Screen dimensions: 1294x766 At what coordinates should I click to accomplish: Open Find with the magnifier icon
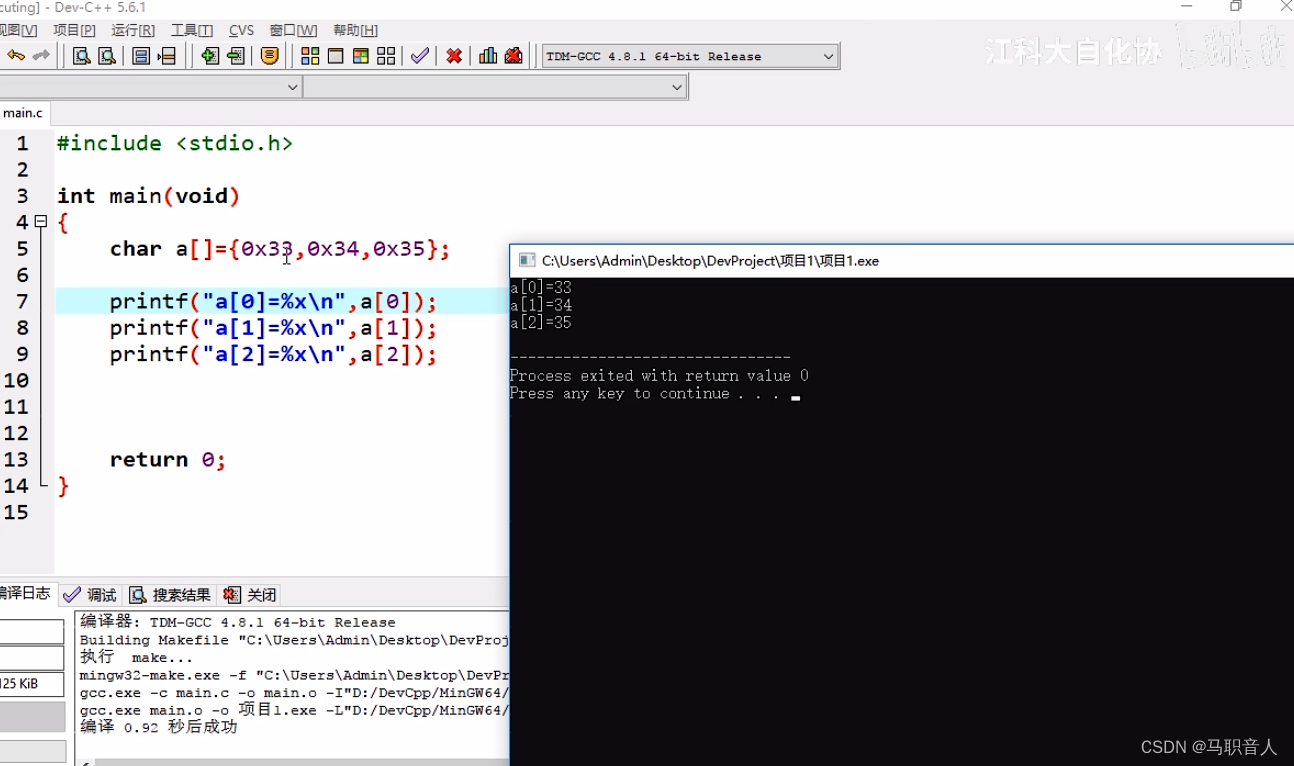coord(82,56)
